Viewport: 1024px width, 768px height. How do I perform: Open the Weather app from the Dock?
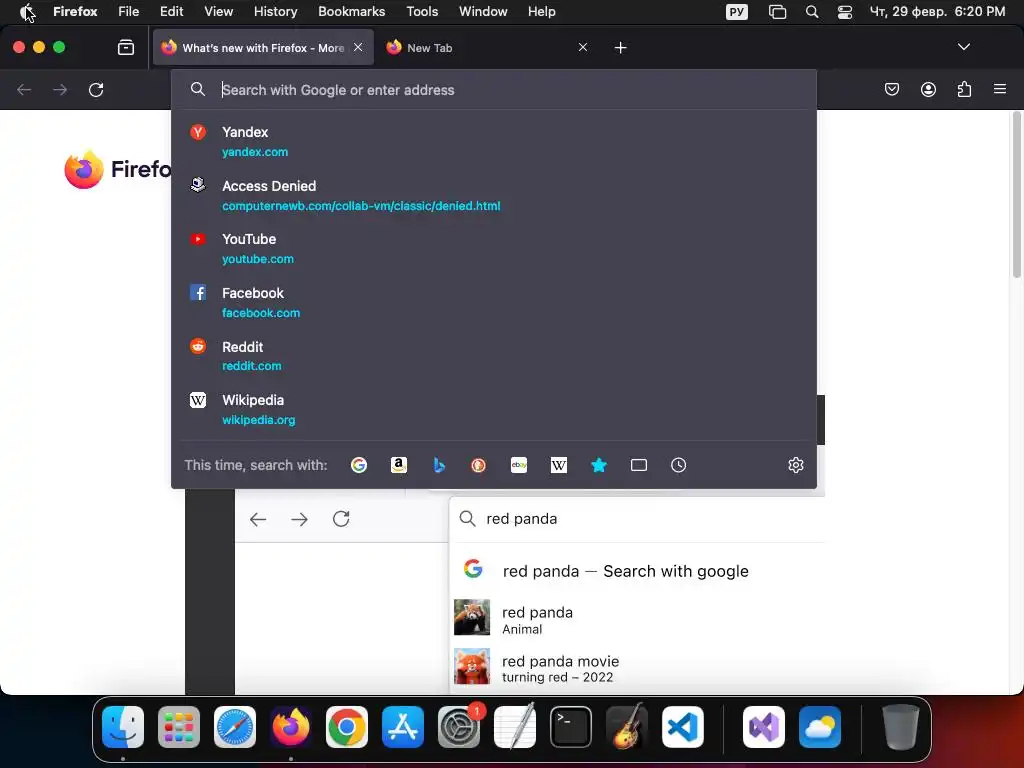(x=820, y=727)
